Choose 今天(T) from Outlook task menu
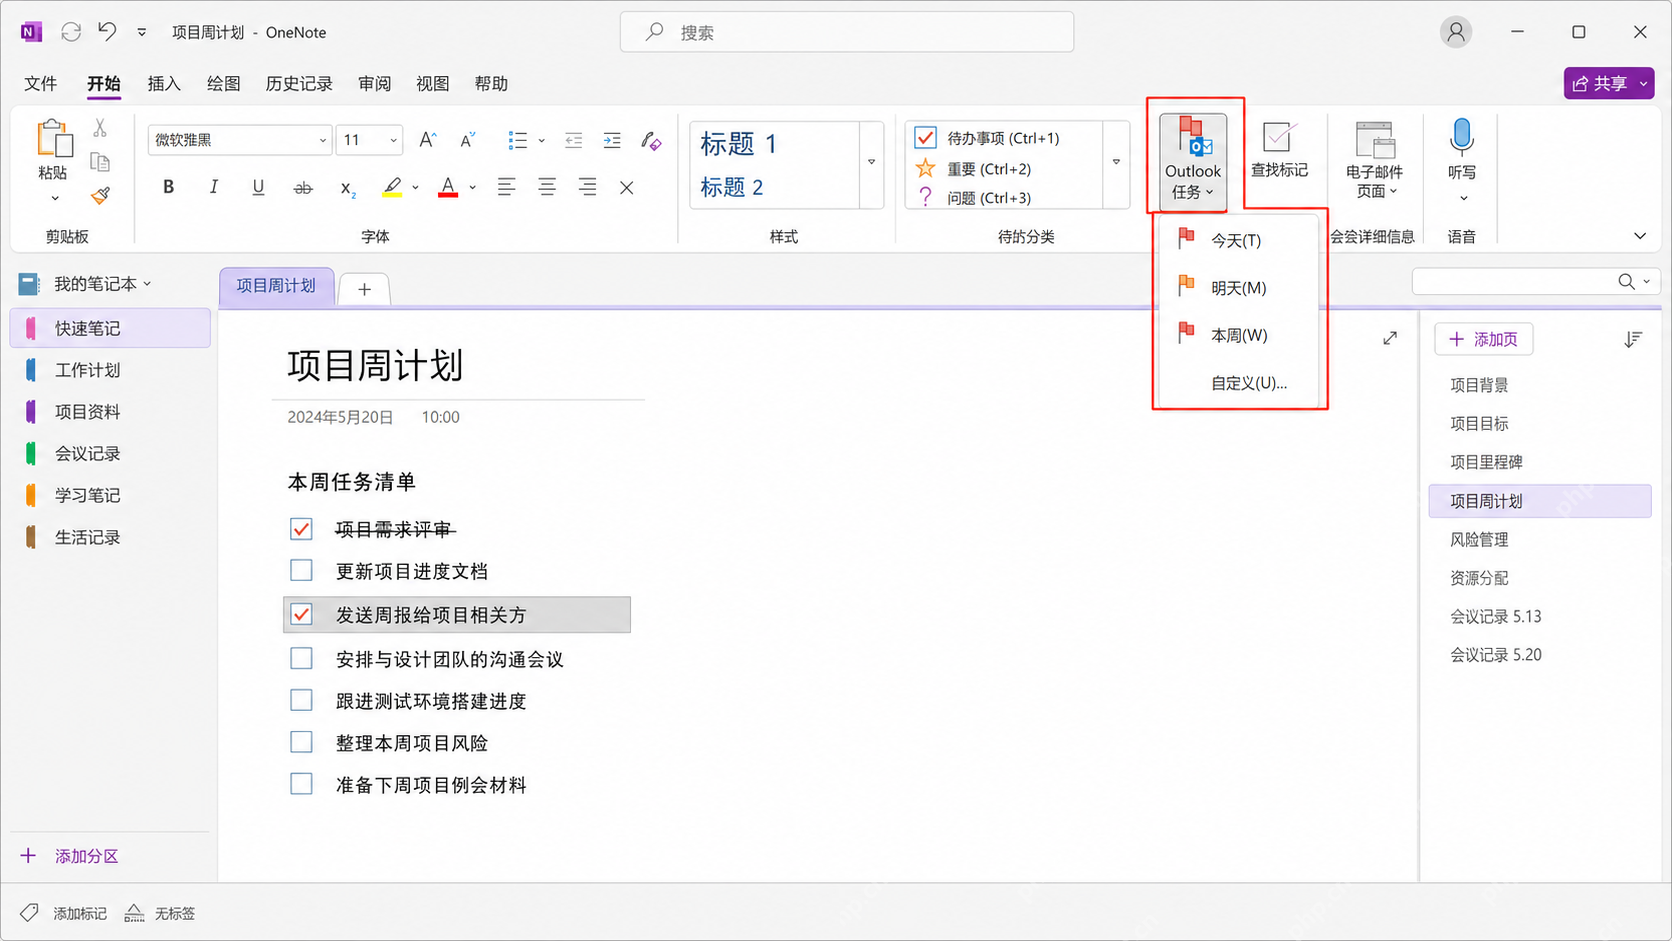The width and height of the screenshot is (1672, 941). click(1236, 241)
